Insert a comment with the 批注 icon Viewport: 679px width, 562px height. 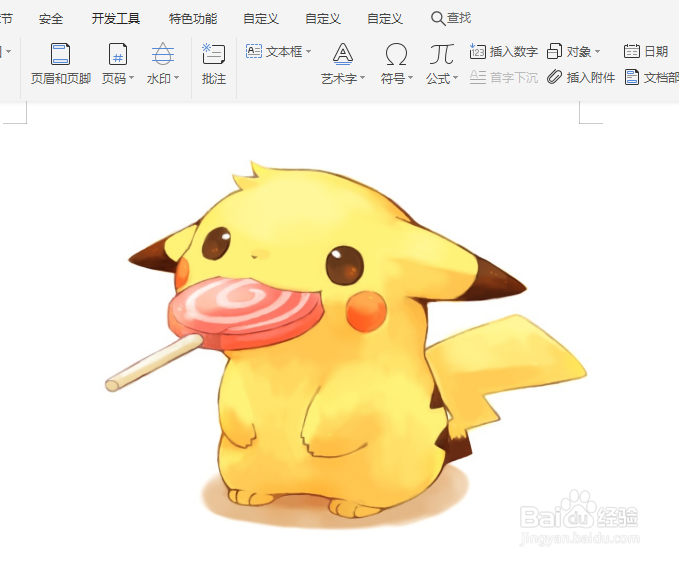pyautogui.click(x=213, y=54)
